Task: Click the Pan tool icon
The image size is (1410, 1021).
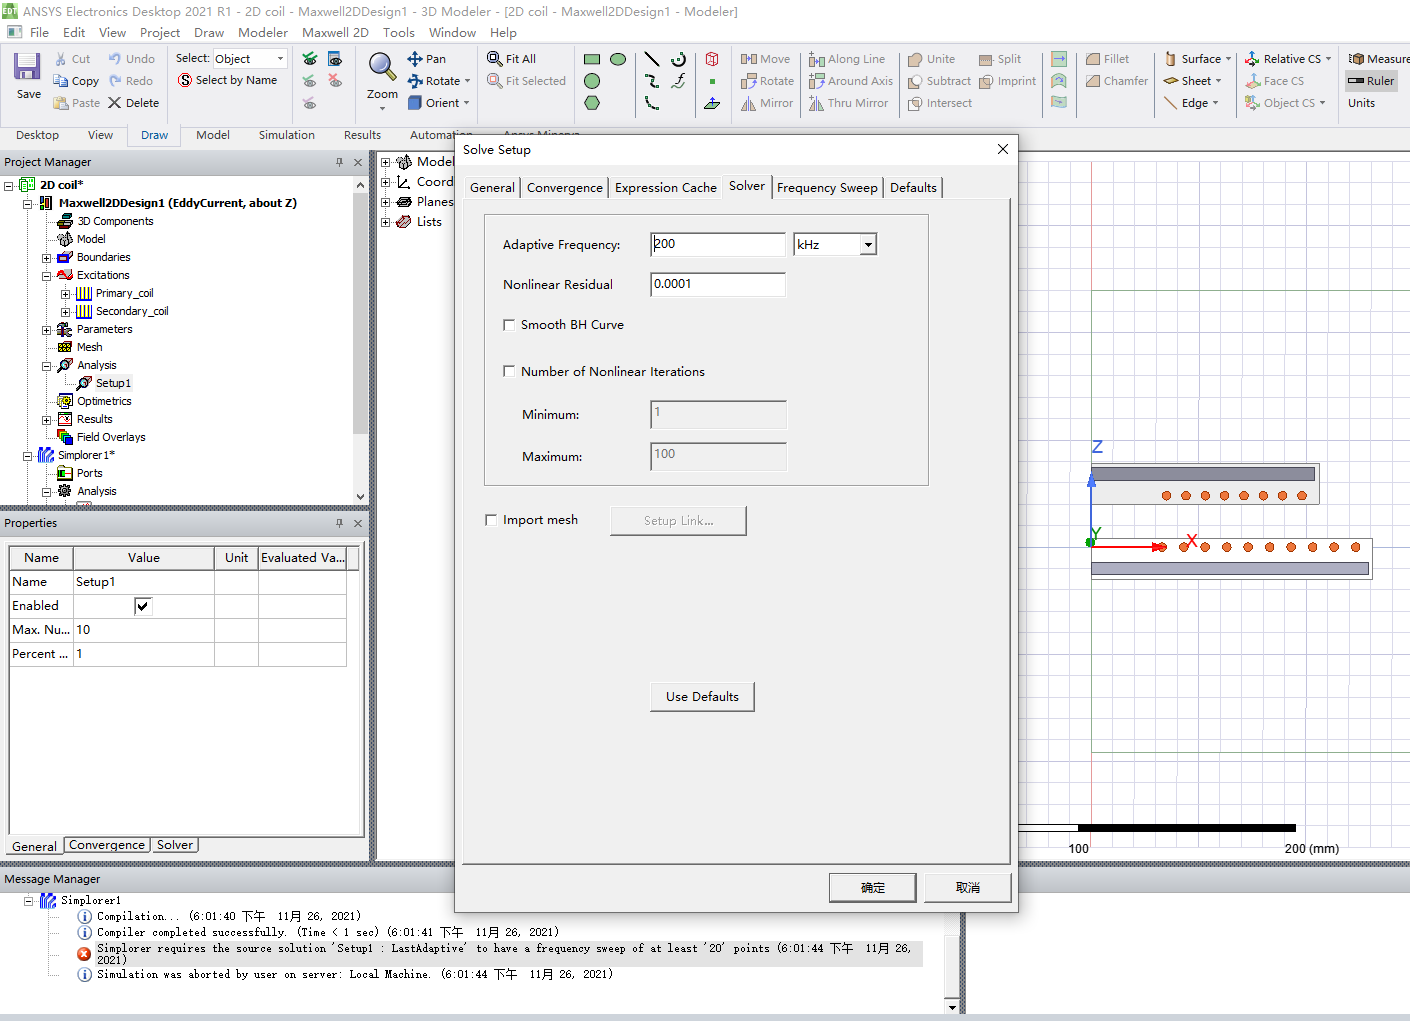Action: point(415,59)
